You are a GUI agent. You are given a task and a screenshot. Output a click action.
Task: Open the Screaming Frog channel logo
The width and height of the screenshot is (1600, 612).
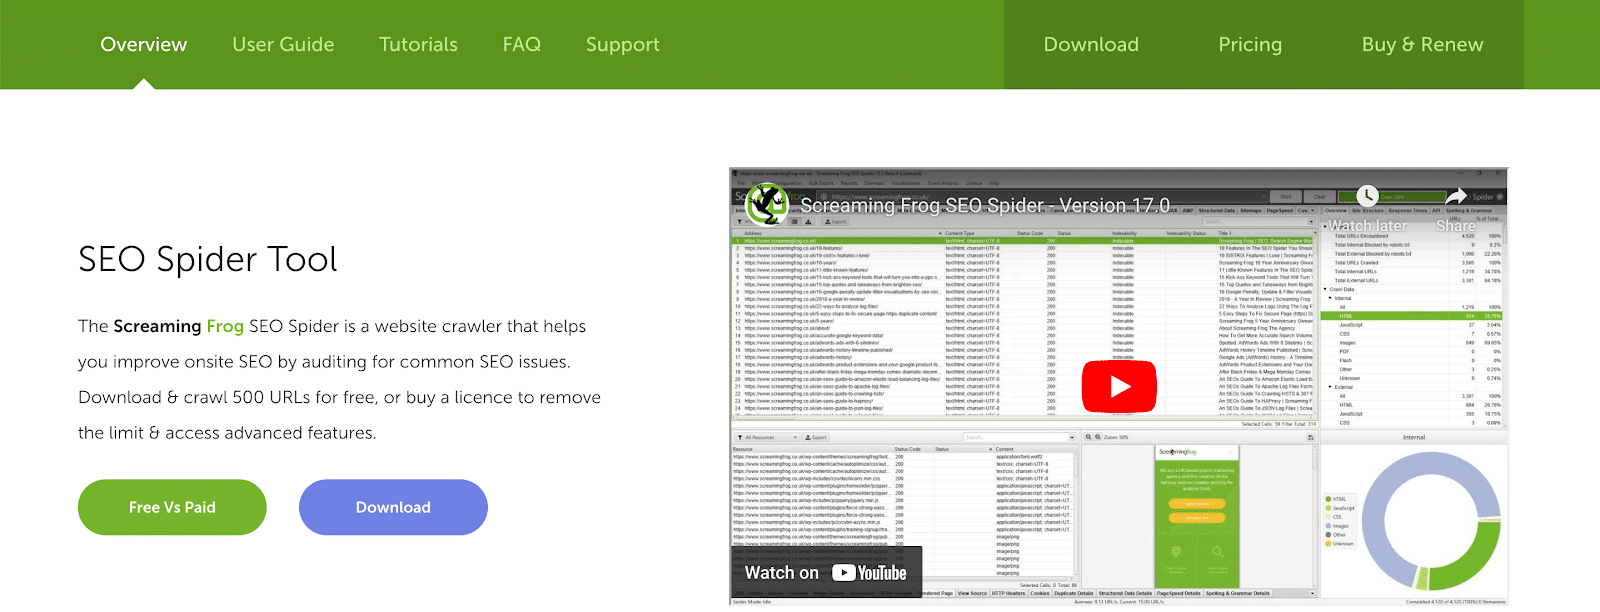pyautogui.click(x=767, y=204)
